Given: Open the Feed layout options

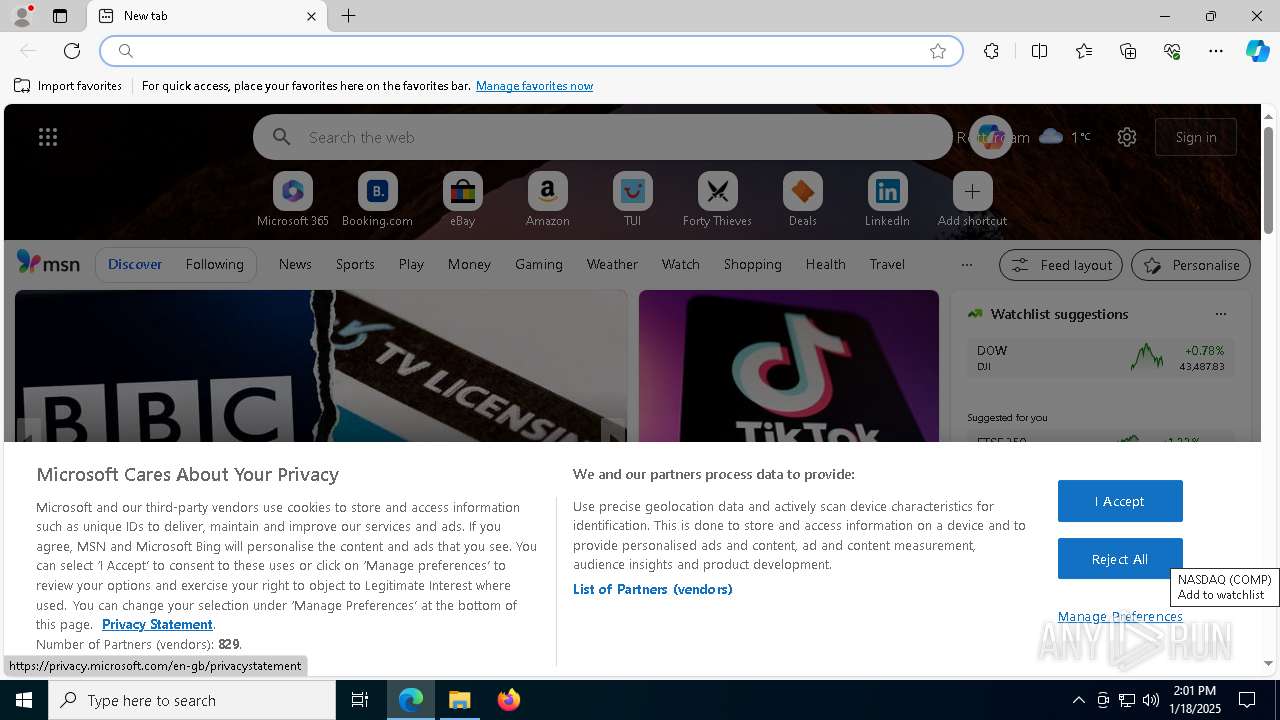Looking at the screenshot, I should tap(1061, 265).
